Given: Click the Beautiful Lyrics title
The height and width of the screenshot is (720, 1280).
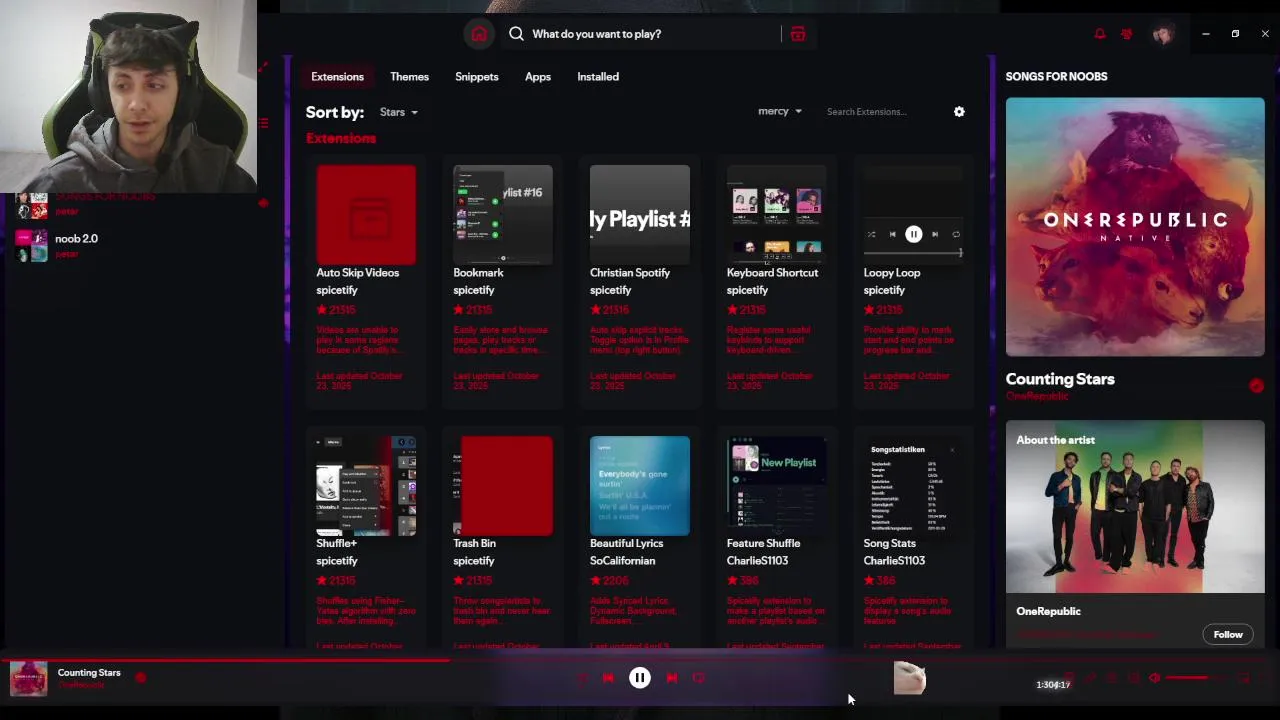Looking at the screenshot, I should coord(626,543).
